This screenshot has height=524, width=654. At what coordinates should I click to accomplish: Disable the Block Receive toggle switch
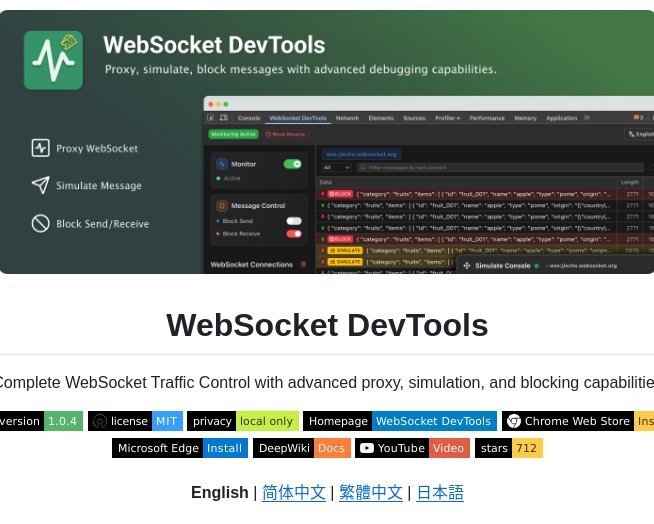294,234
